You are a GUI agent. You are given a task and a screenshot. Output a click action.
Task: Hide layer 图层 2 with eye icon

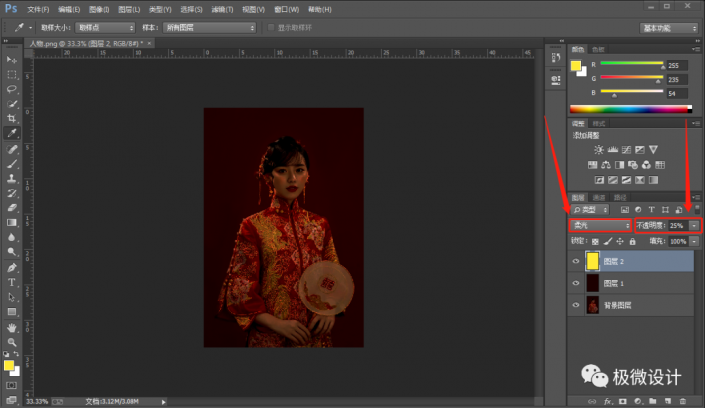pos(575,261)
